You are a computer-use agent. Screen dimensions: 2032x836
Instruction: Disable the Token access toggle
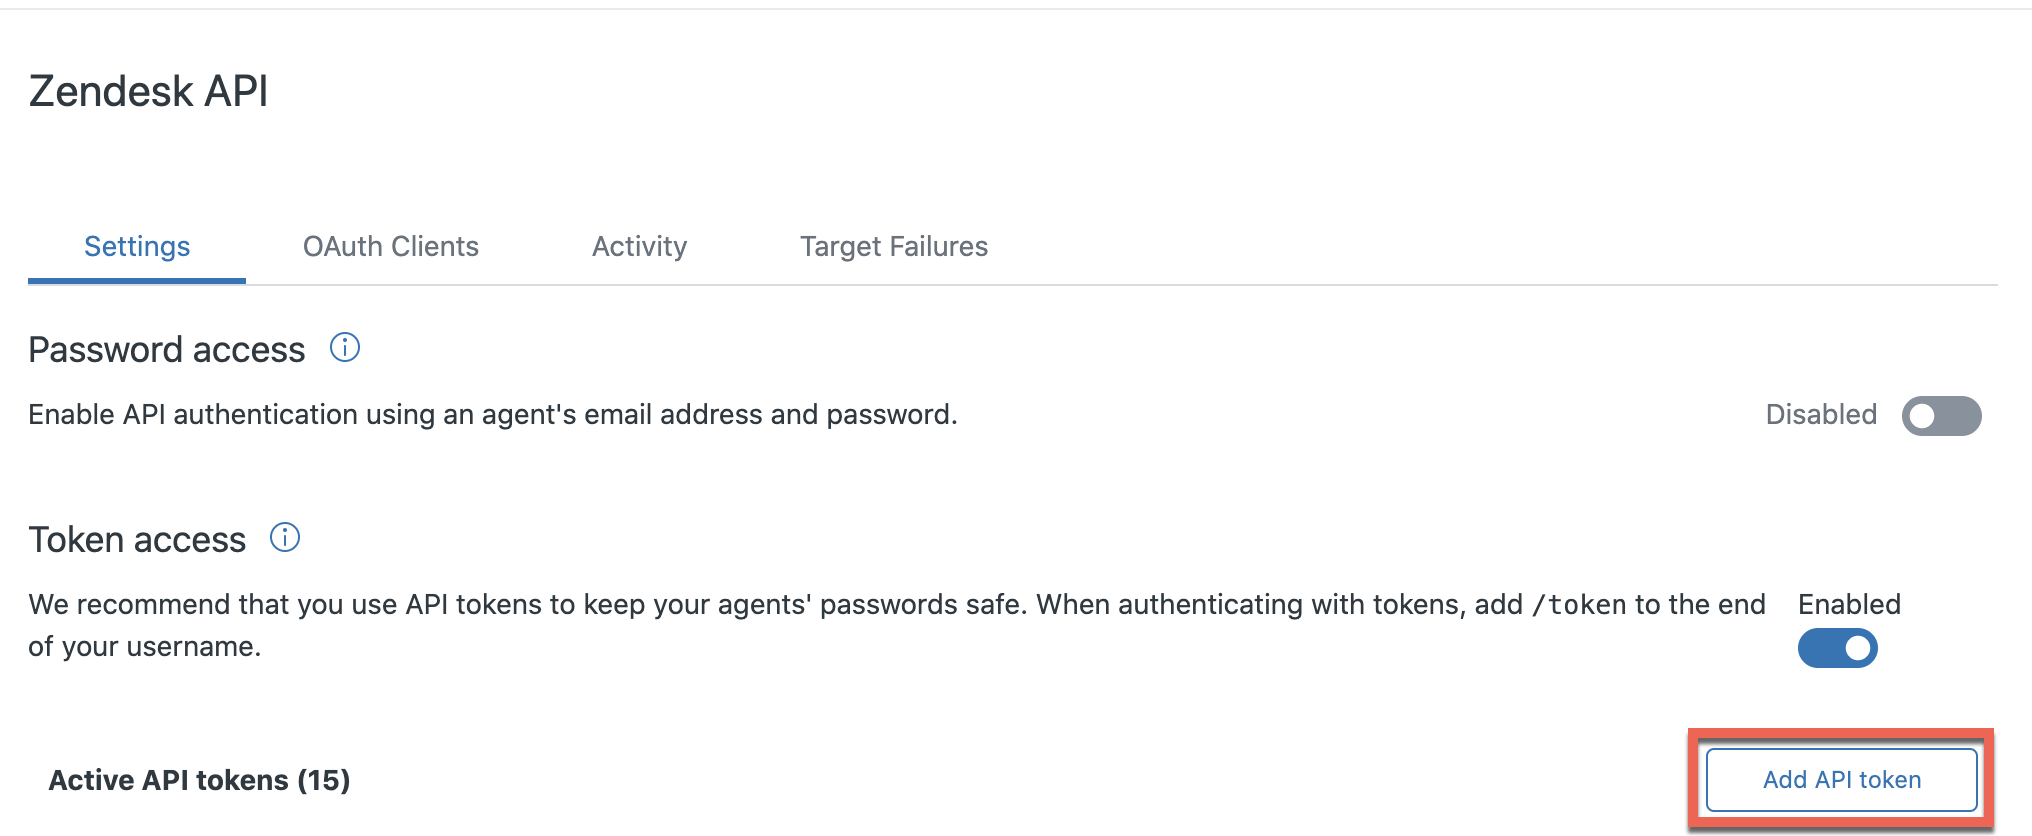(x=1837, y=648)
